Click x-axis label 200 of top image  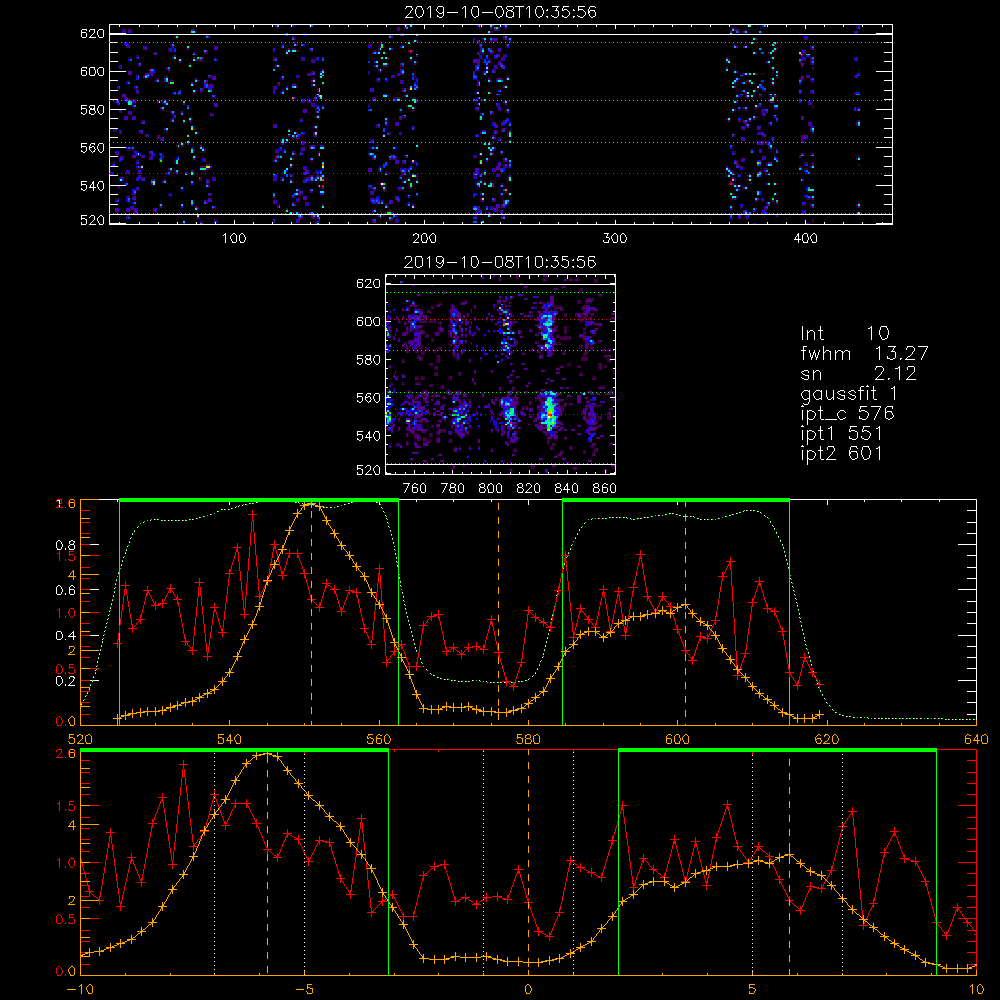(424, 239)
